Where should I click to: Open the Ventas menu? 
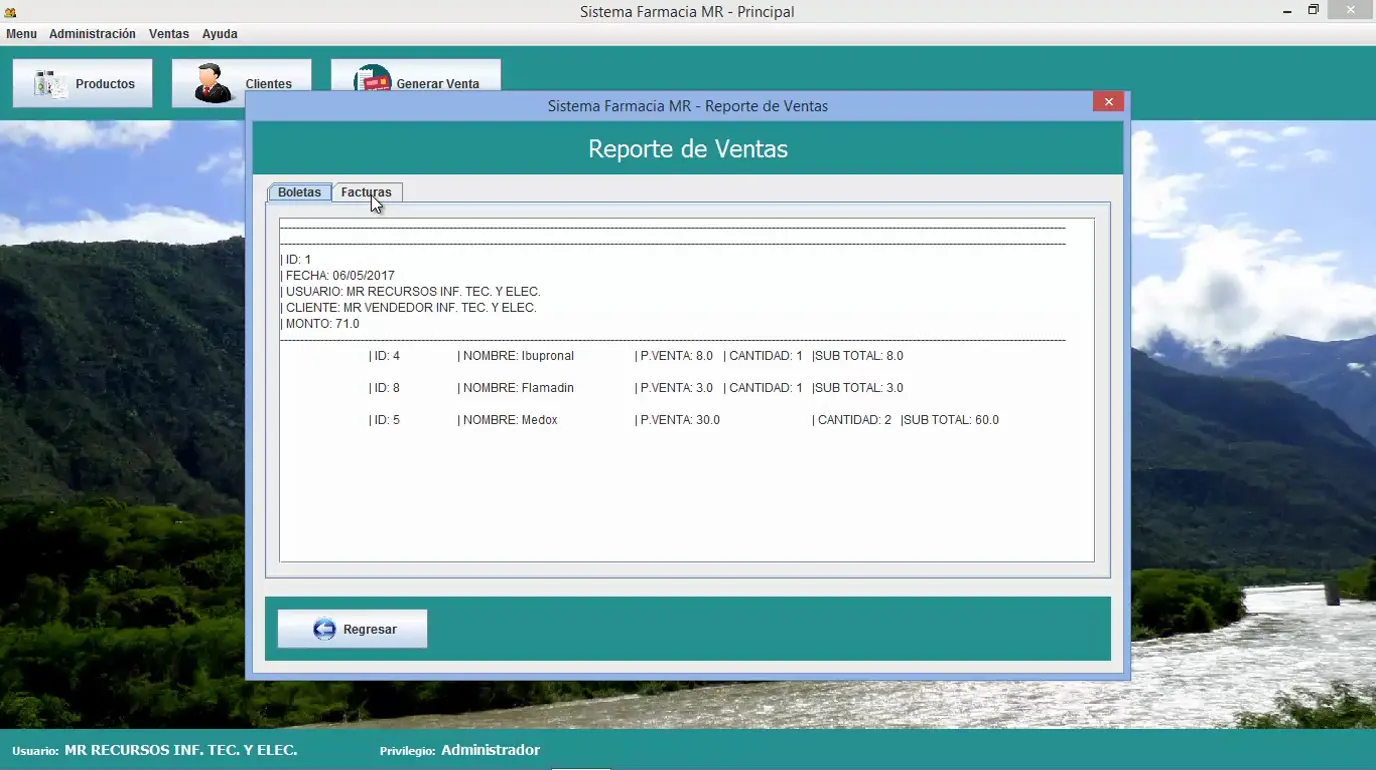(x=168, y=33)
